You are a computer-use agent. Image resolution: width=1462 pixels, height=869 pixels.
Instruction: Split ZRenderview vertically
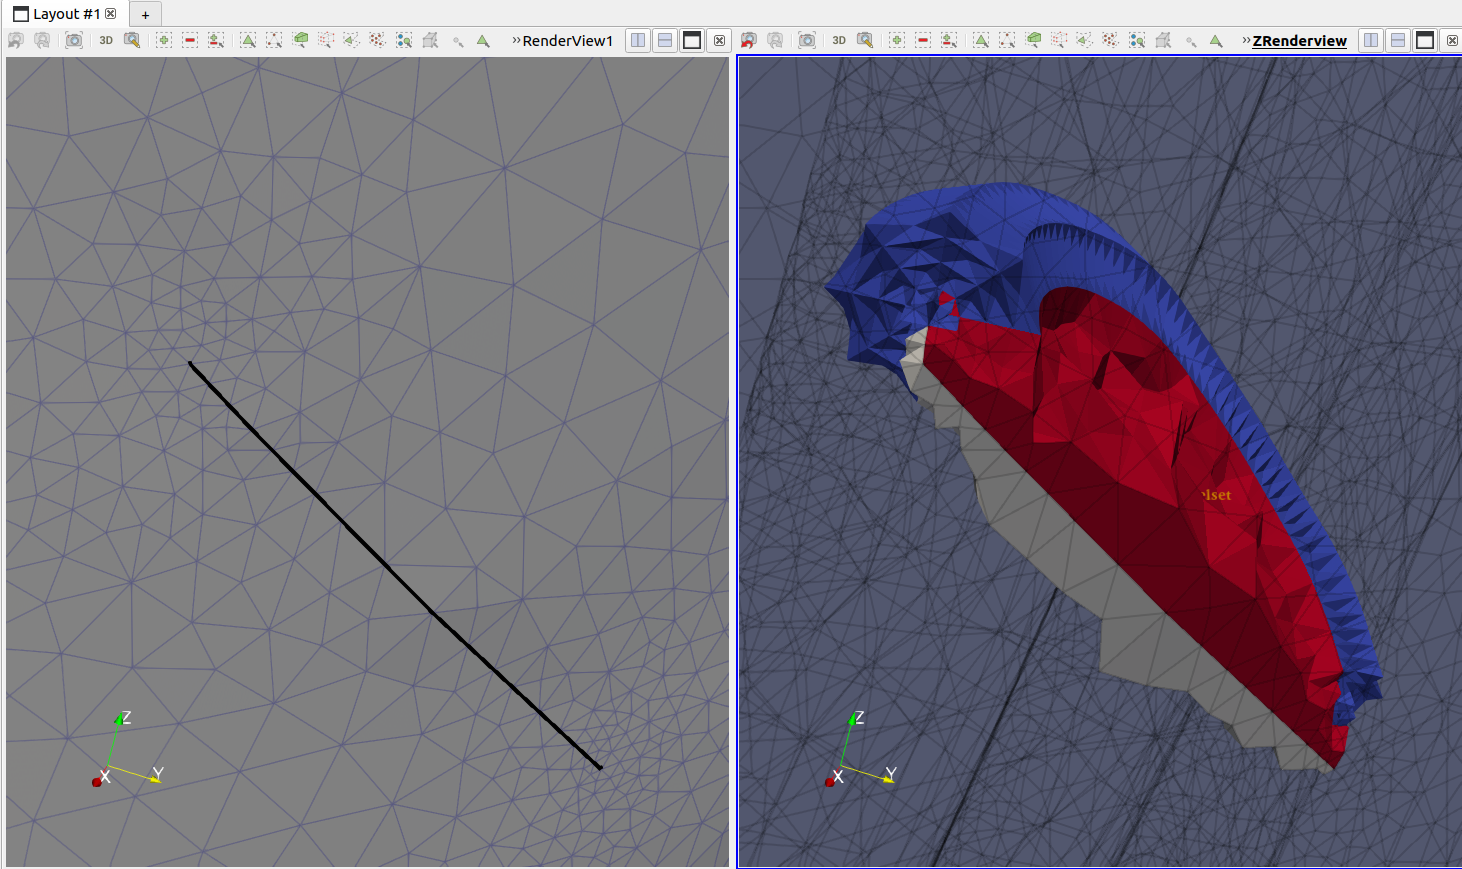[x=1398, y=40]
